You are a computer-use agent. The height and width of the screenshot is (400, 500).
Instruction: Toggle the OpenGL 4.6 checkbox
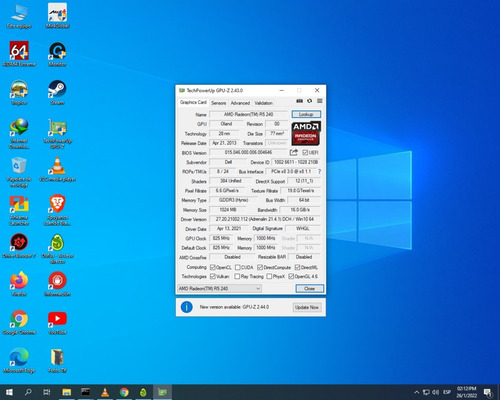click(291, 276)
